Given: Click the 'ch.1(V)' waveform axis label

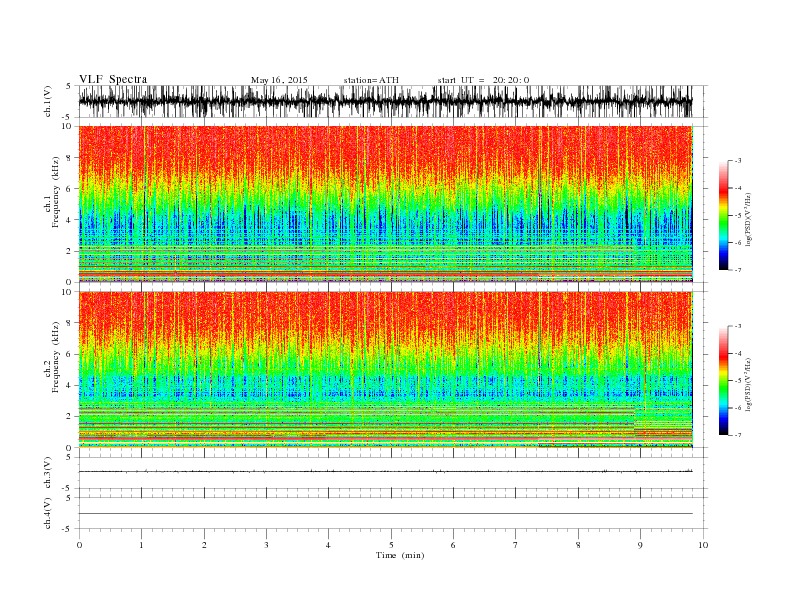Looking at the screenshot, I should click(48, 101).
